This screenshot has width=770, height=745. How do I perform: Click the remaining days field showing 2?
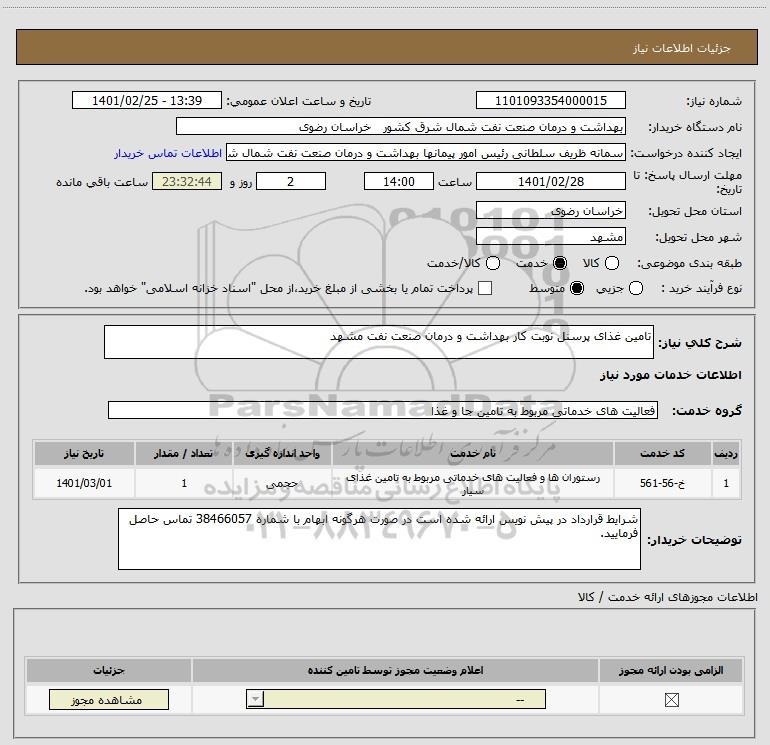pos(291,181)
